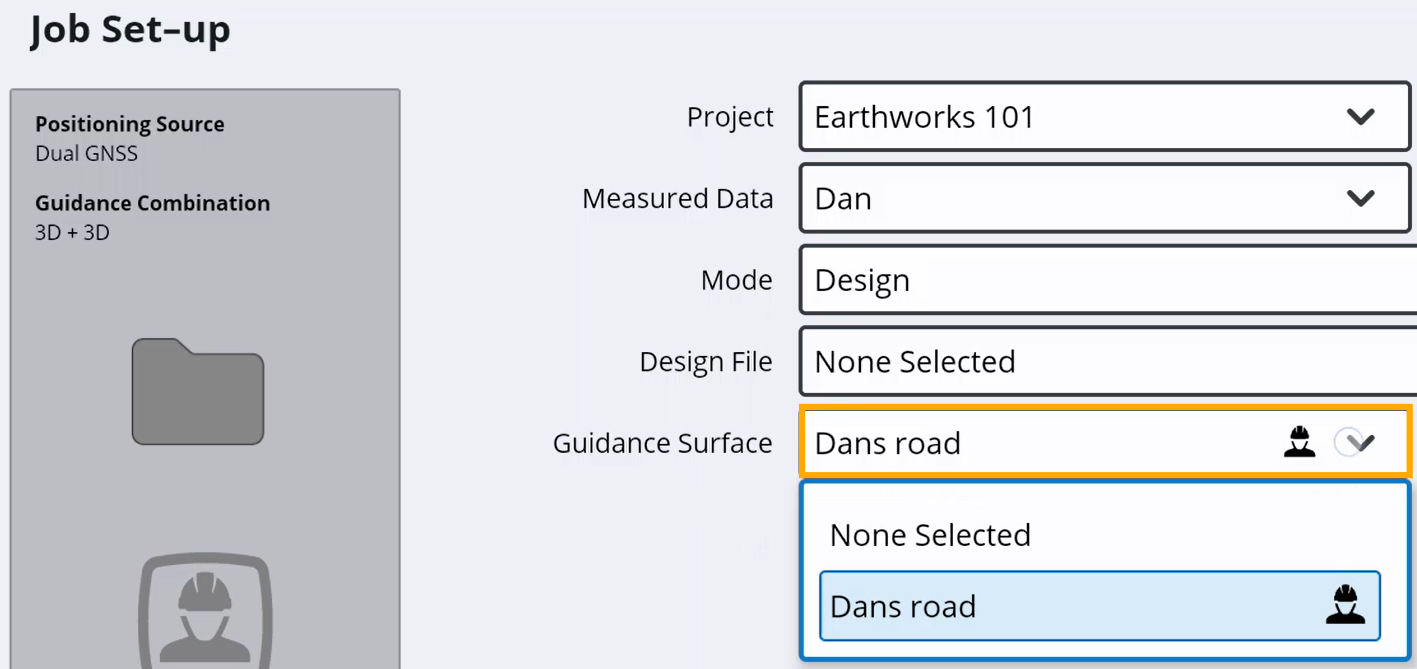Image resolution: width=1417 pixels, height=669 pixels.
Task: Click the Earthworks 101 project value
Action: pos(924,117)
